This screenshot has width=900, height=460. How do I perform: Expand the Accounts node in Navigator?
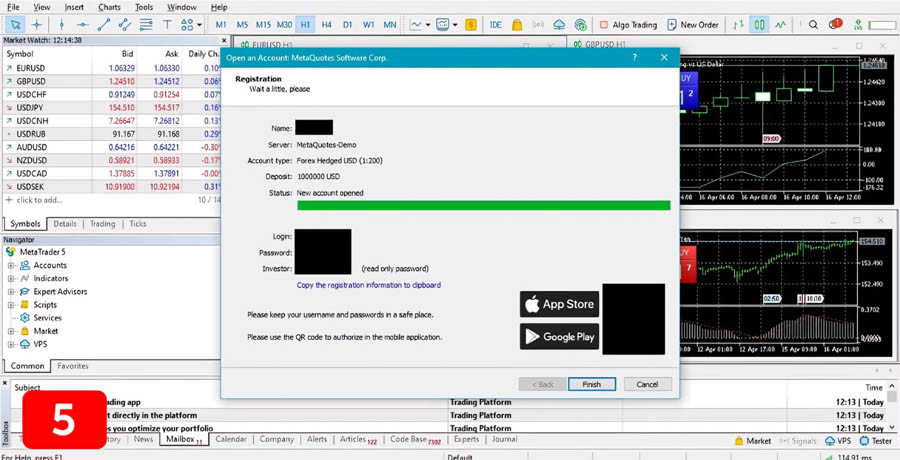tap(10, 265)
